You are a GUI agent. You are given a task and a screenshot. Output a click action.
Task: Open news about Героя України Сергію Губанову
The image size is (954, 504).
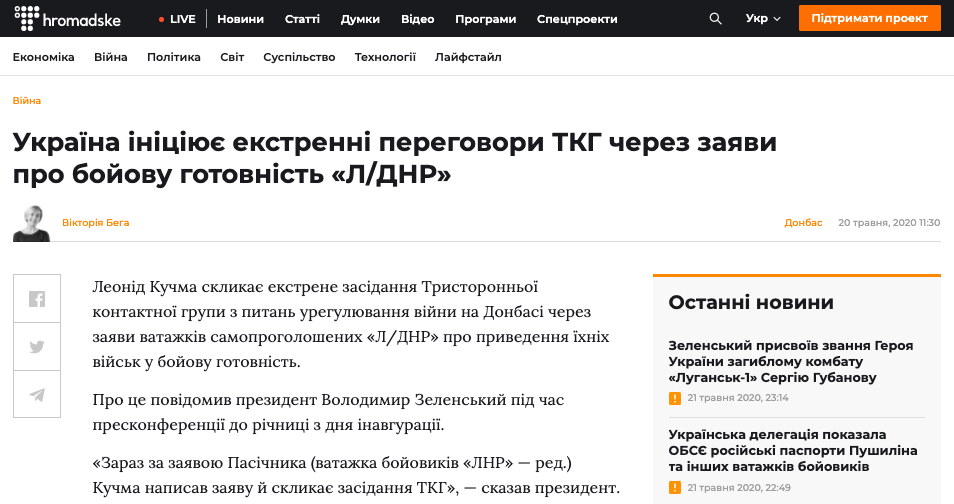(790, 362)
